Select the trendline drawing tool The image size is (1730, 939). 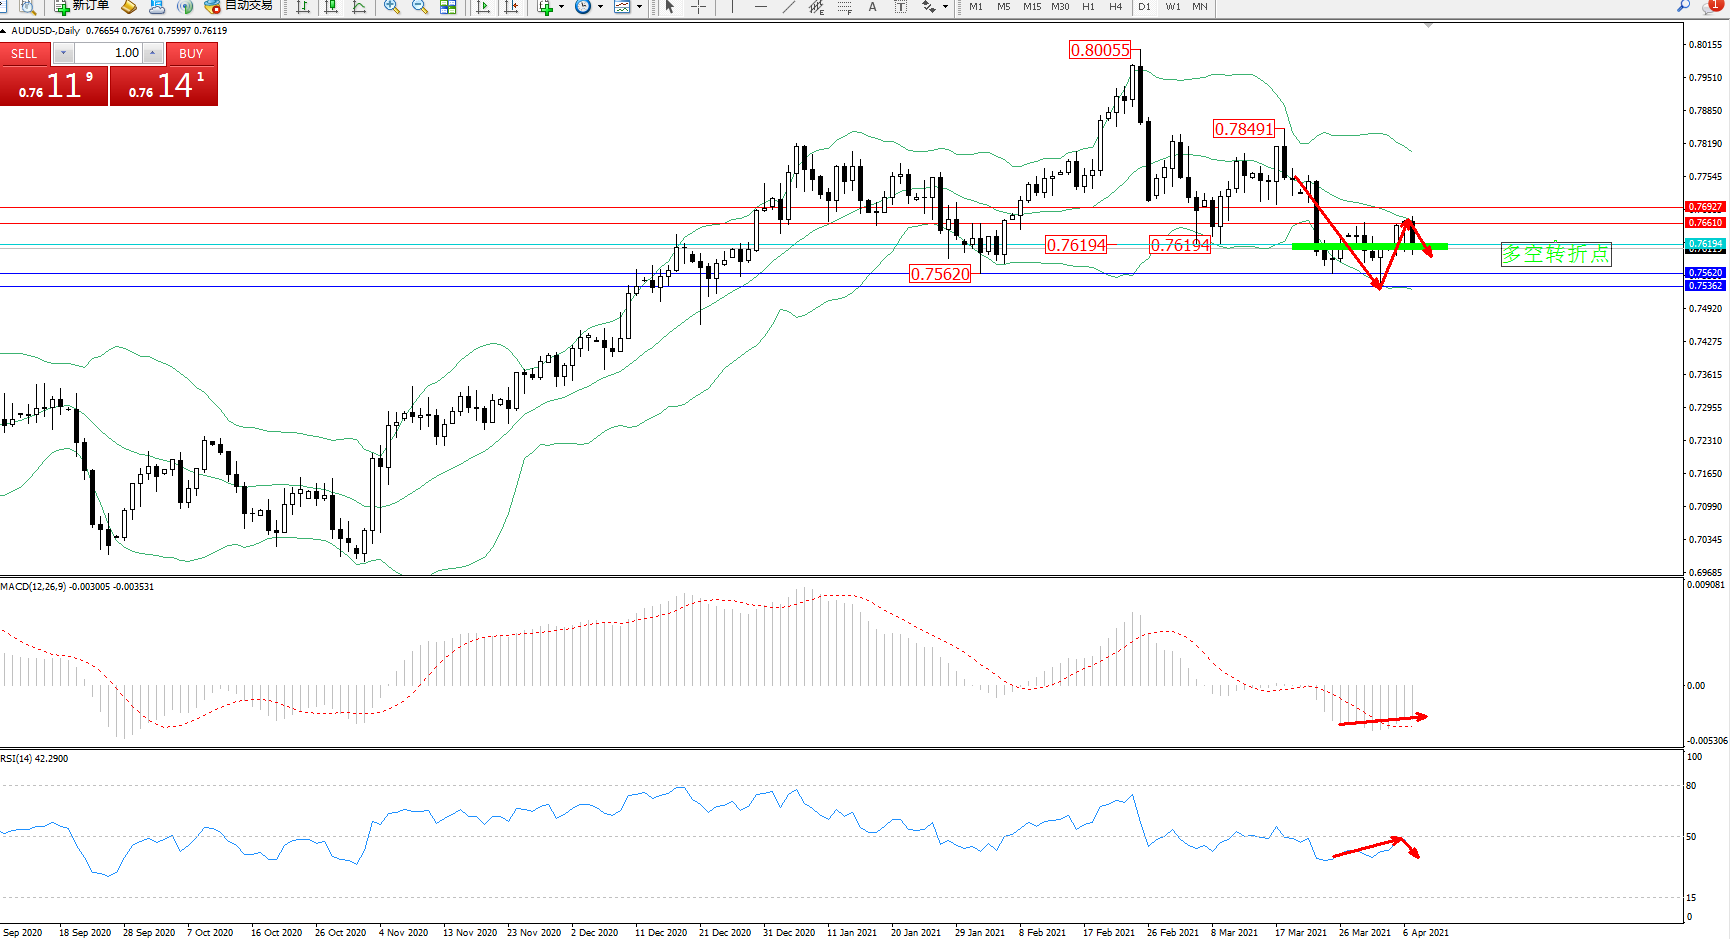click(x=789, y=7)
